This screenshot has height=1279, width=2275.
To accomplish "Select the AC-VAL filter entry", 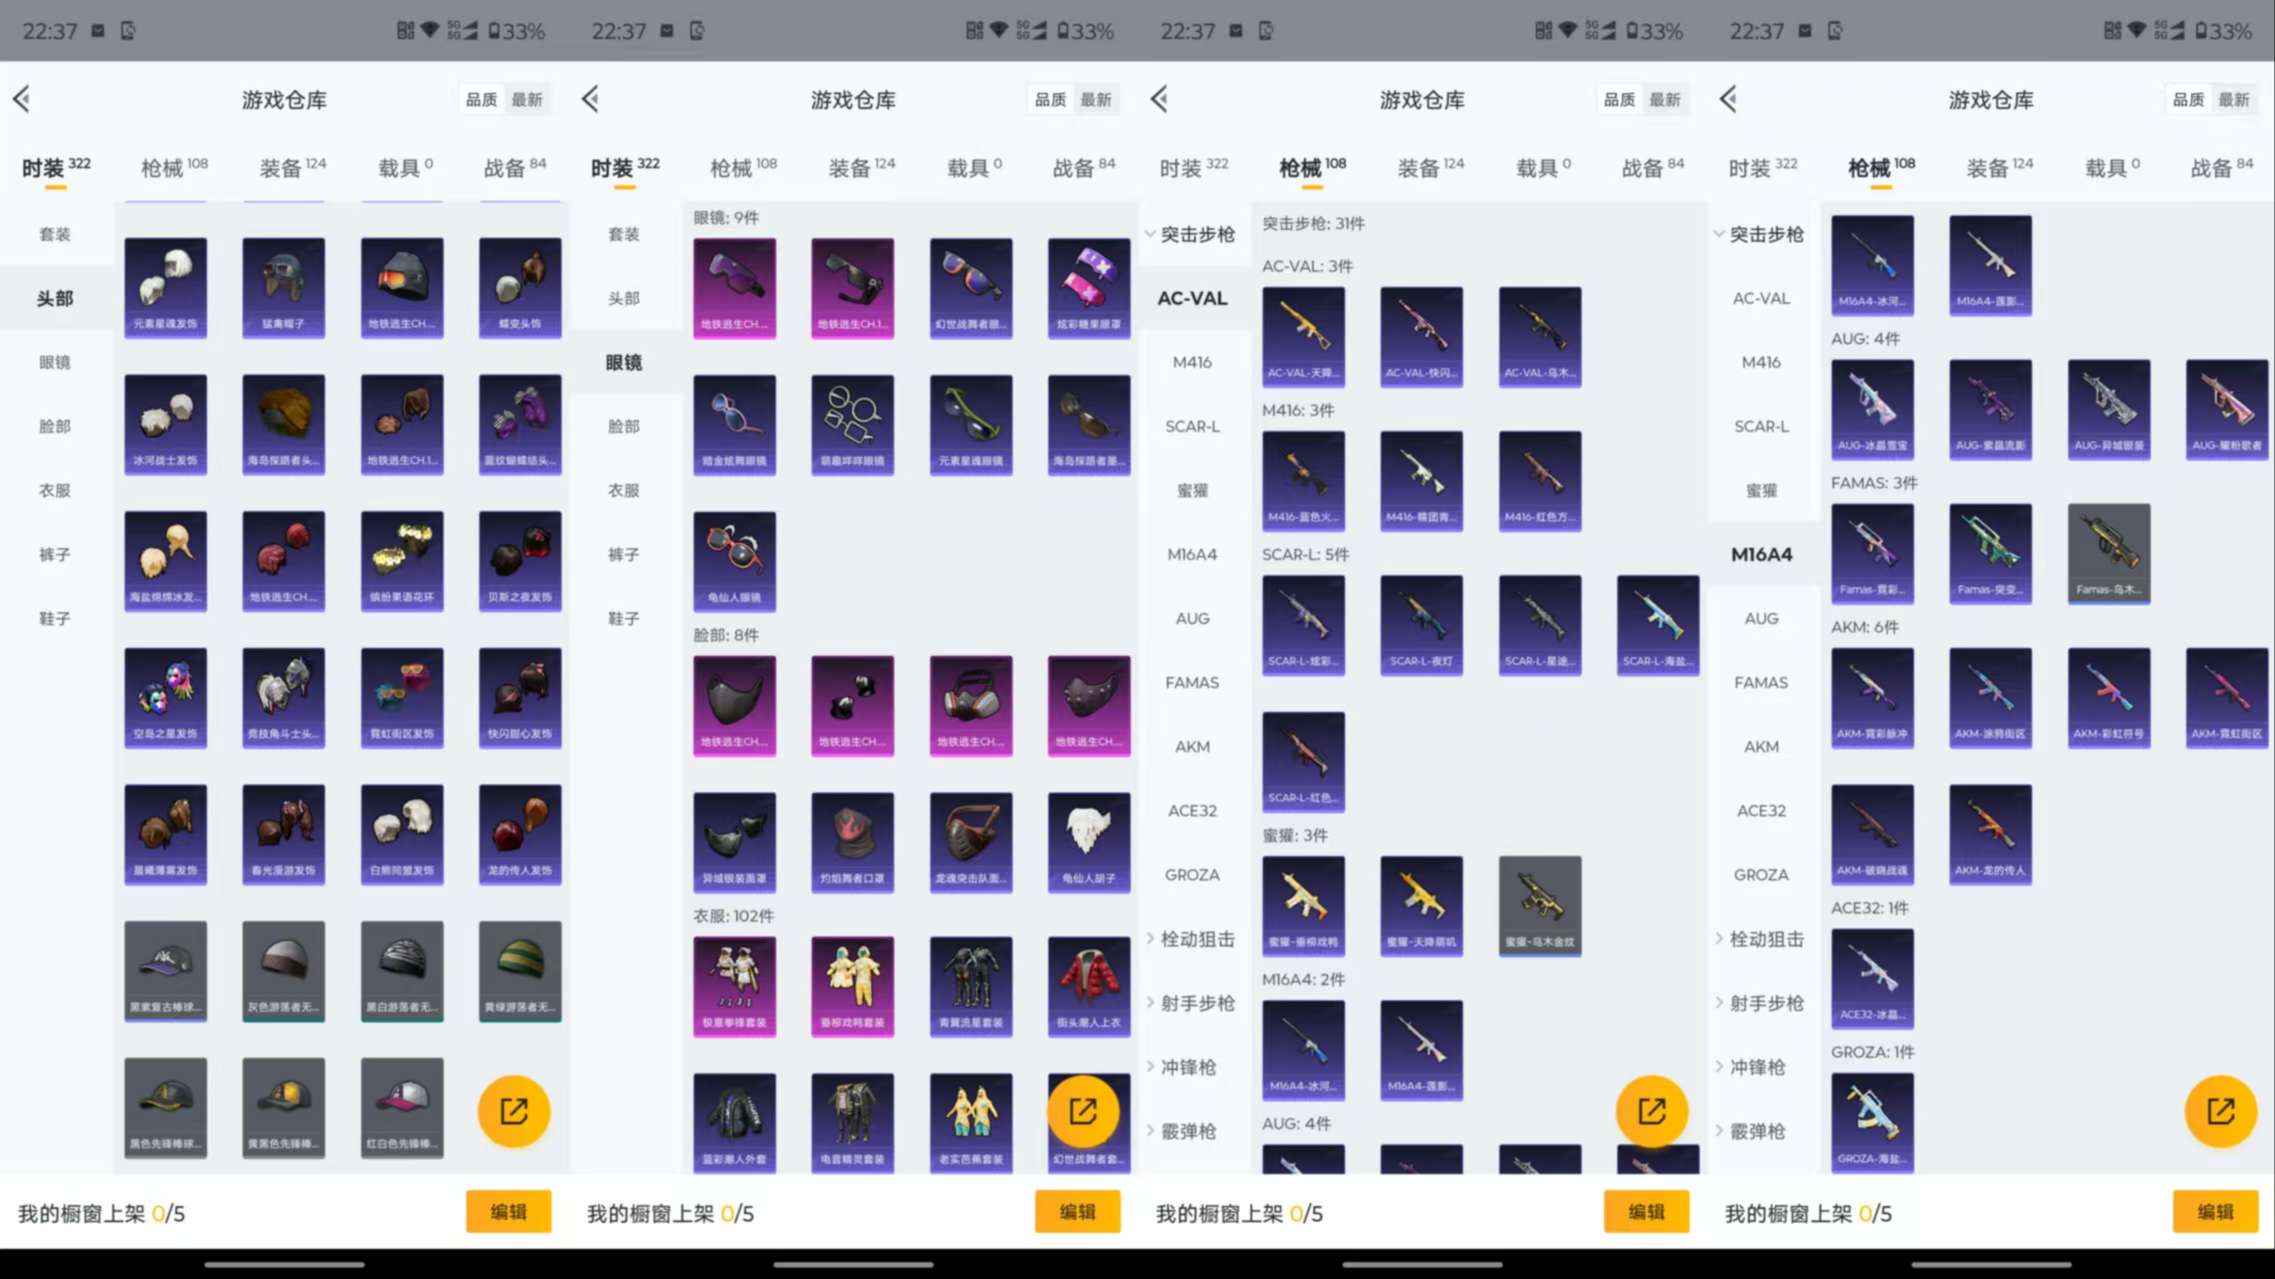I will pyautogui.click(x=1192, y=297).
